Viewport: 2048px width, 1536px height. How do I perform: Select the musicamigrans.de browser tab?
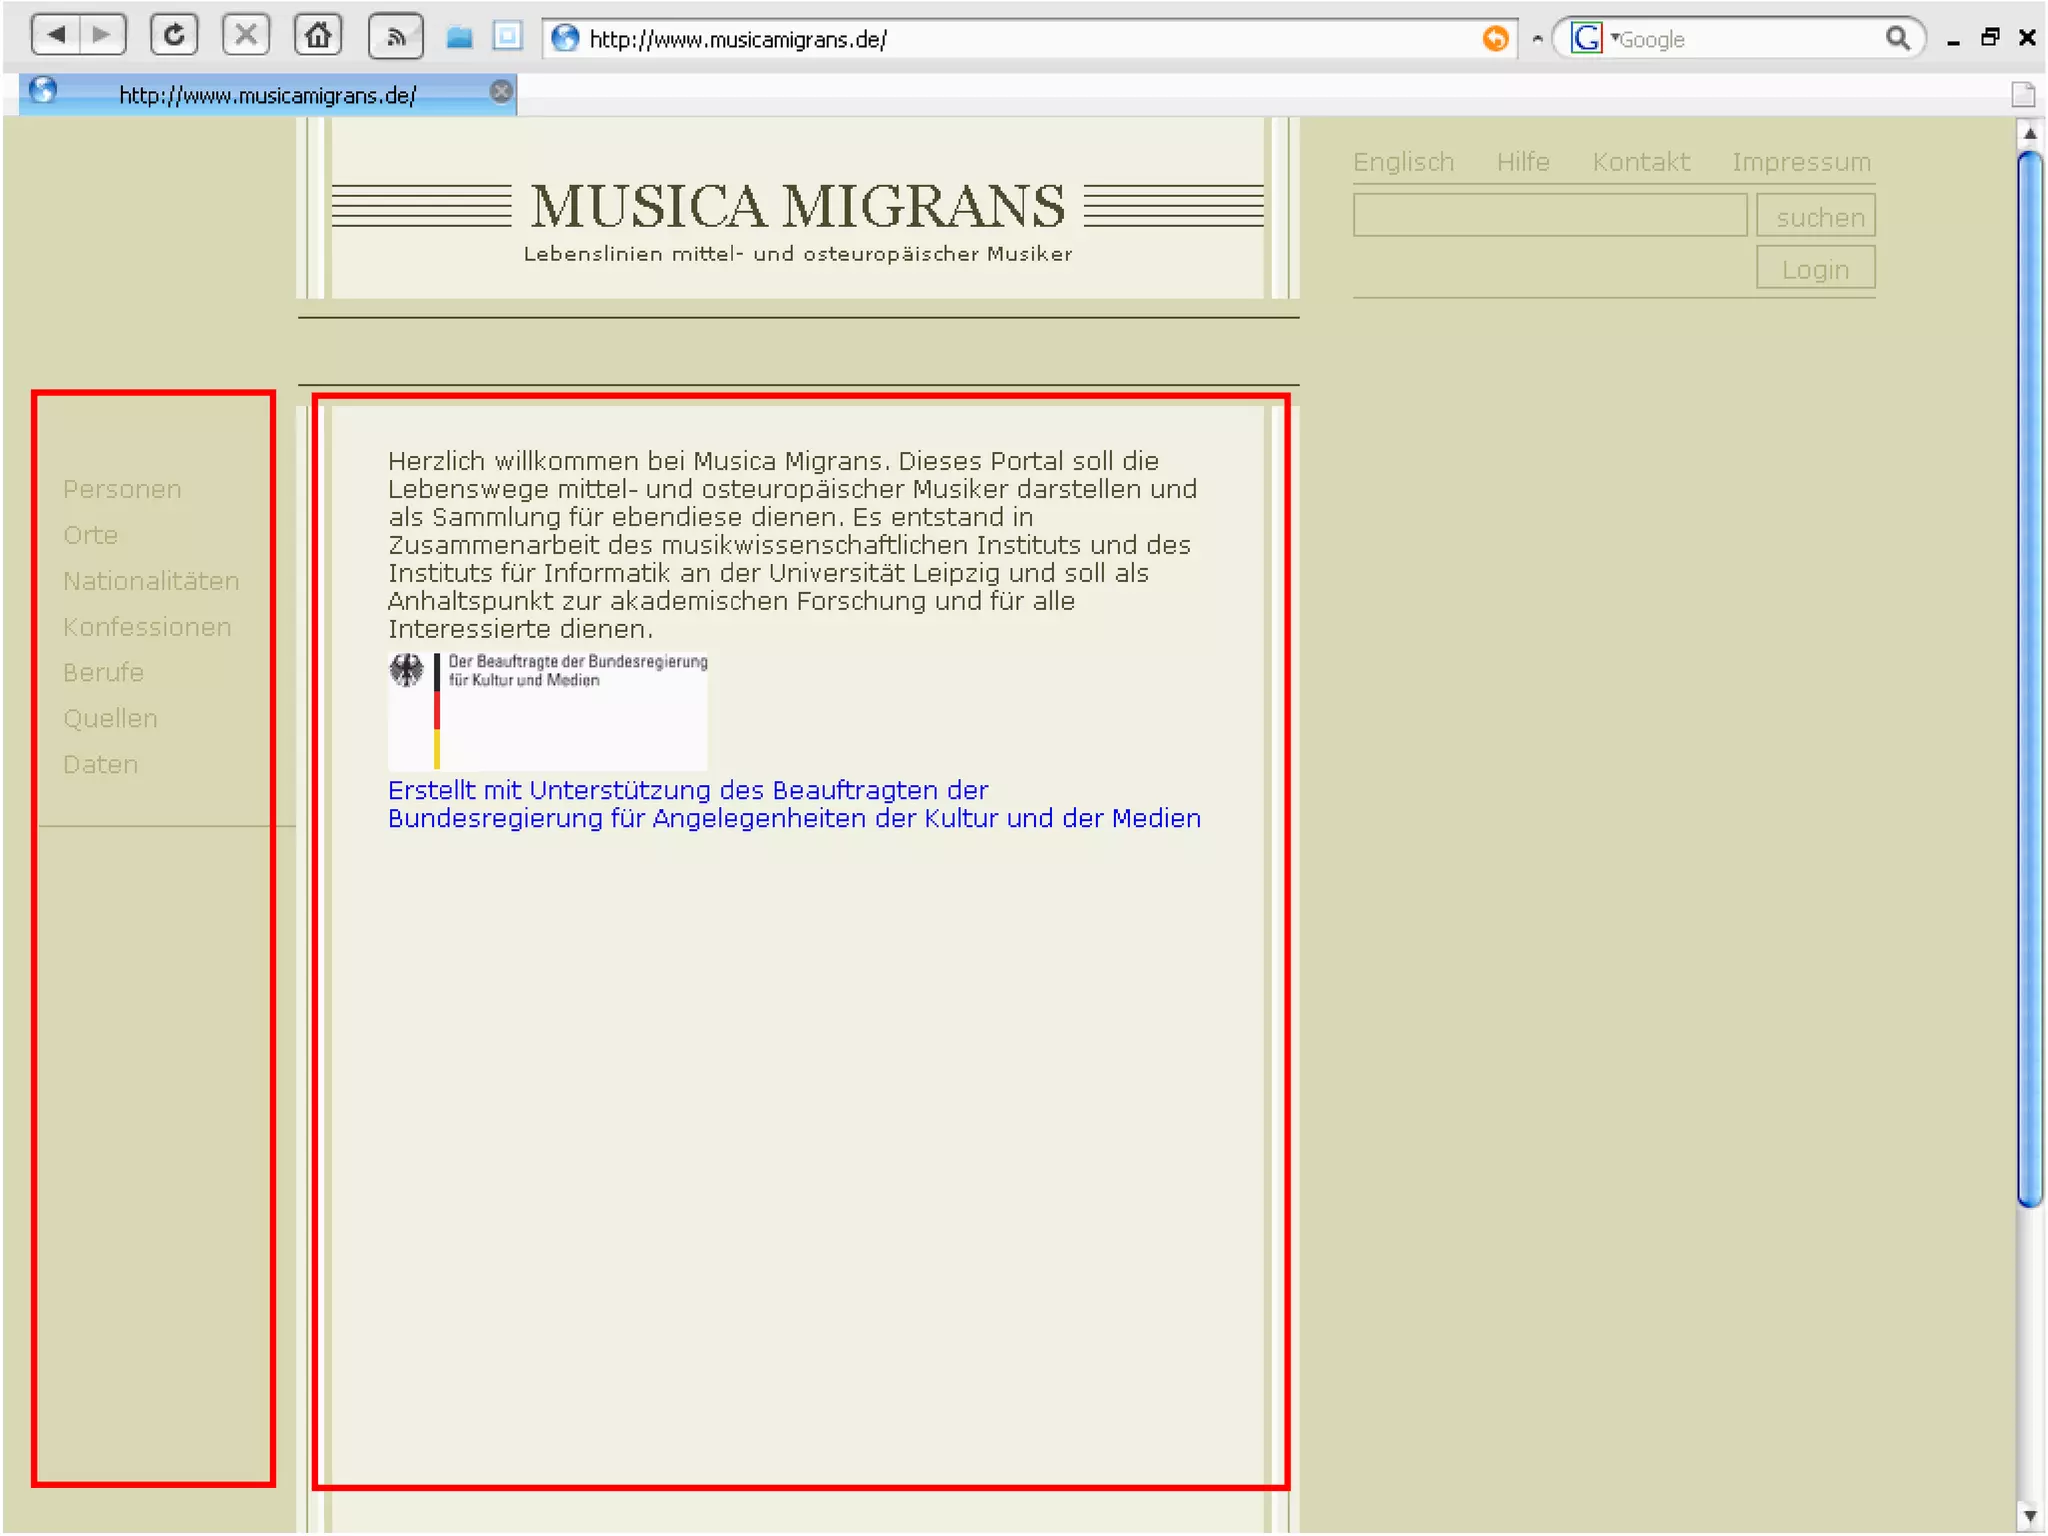tap(267, 95)
